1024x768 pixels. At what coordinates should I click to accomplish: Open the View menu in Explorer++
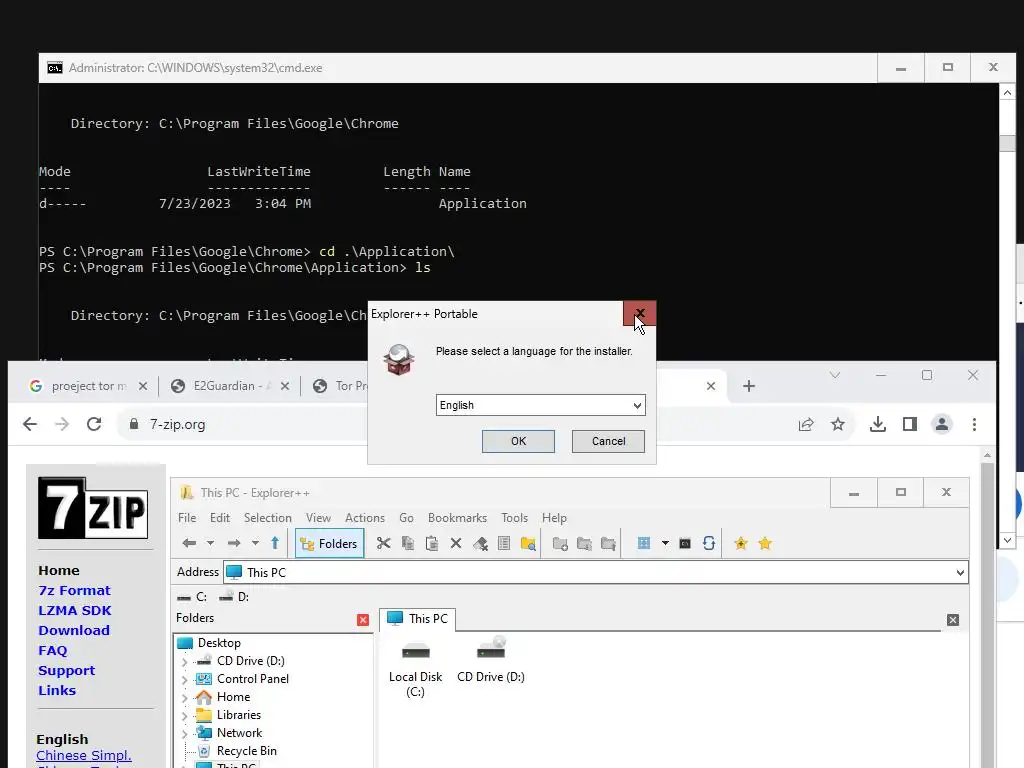point(318,518)
